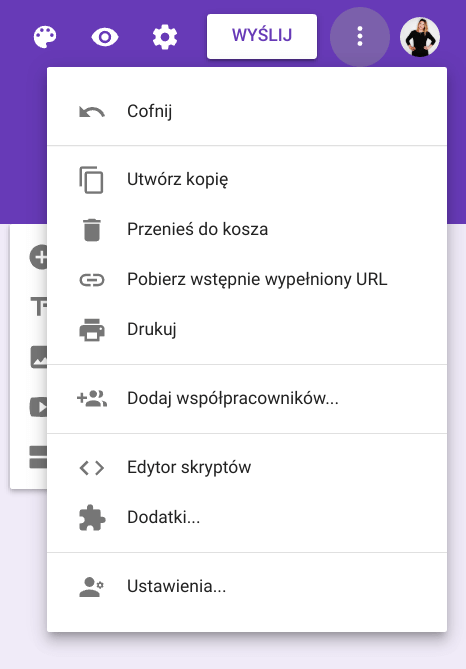Click the eye preview icon
Screen dimensions: 466x669
pyautogui.click(x=105, y=37)
